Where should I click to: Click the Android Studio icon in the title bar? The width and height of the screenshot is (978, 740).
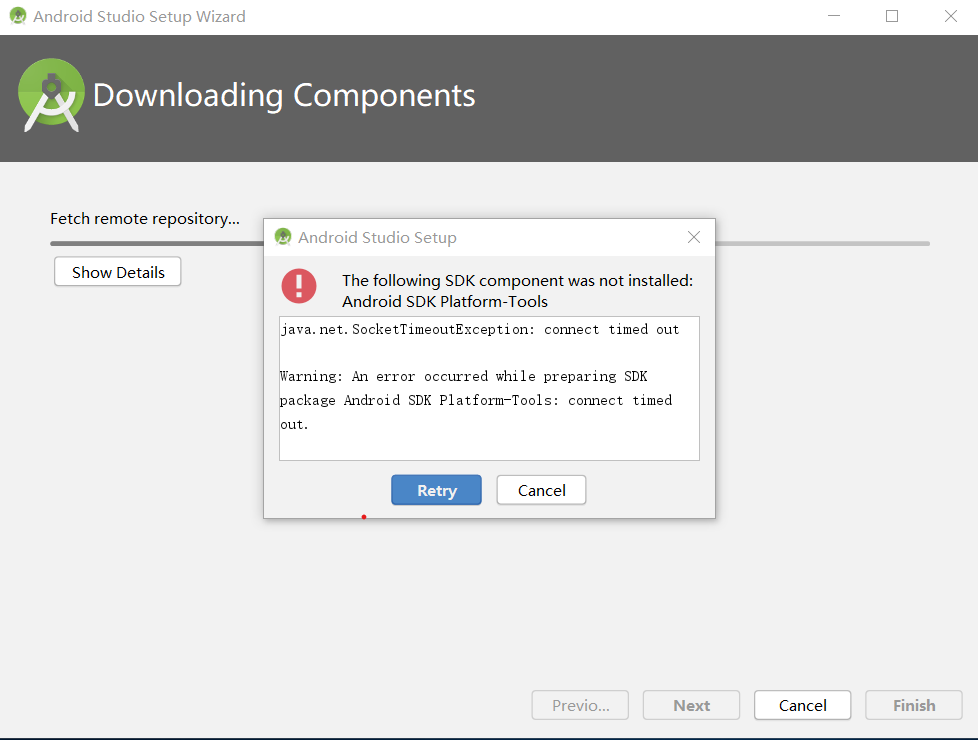click(x=17, y=16)
